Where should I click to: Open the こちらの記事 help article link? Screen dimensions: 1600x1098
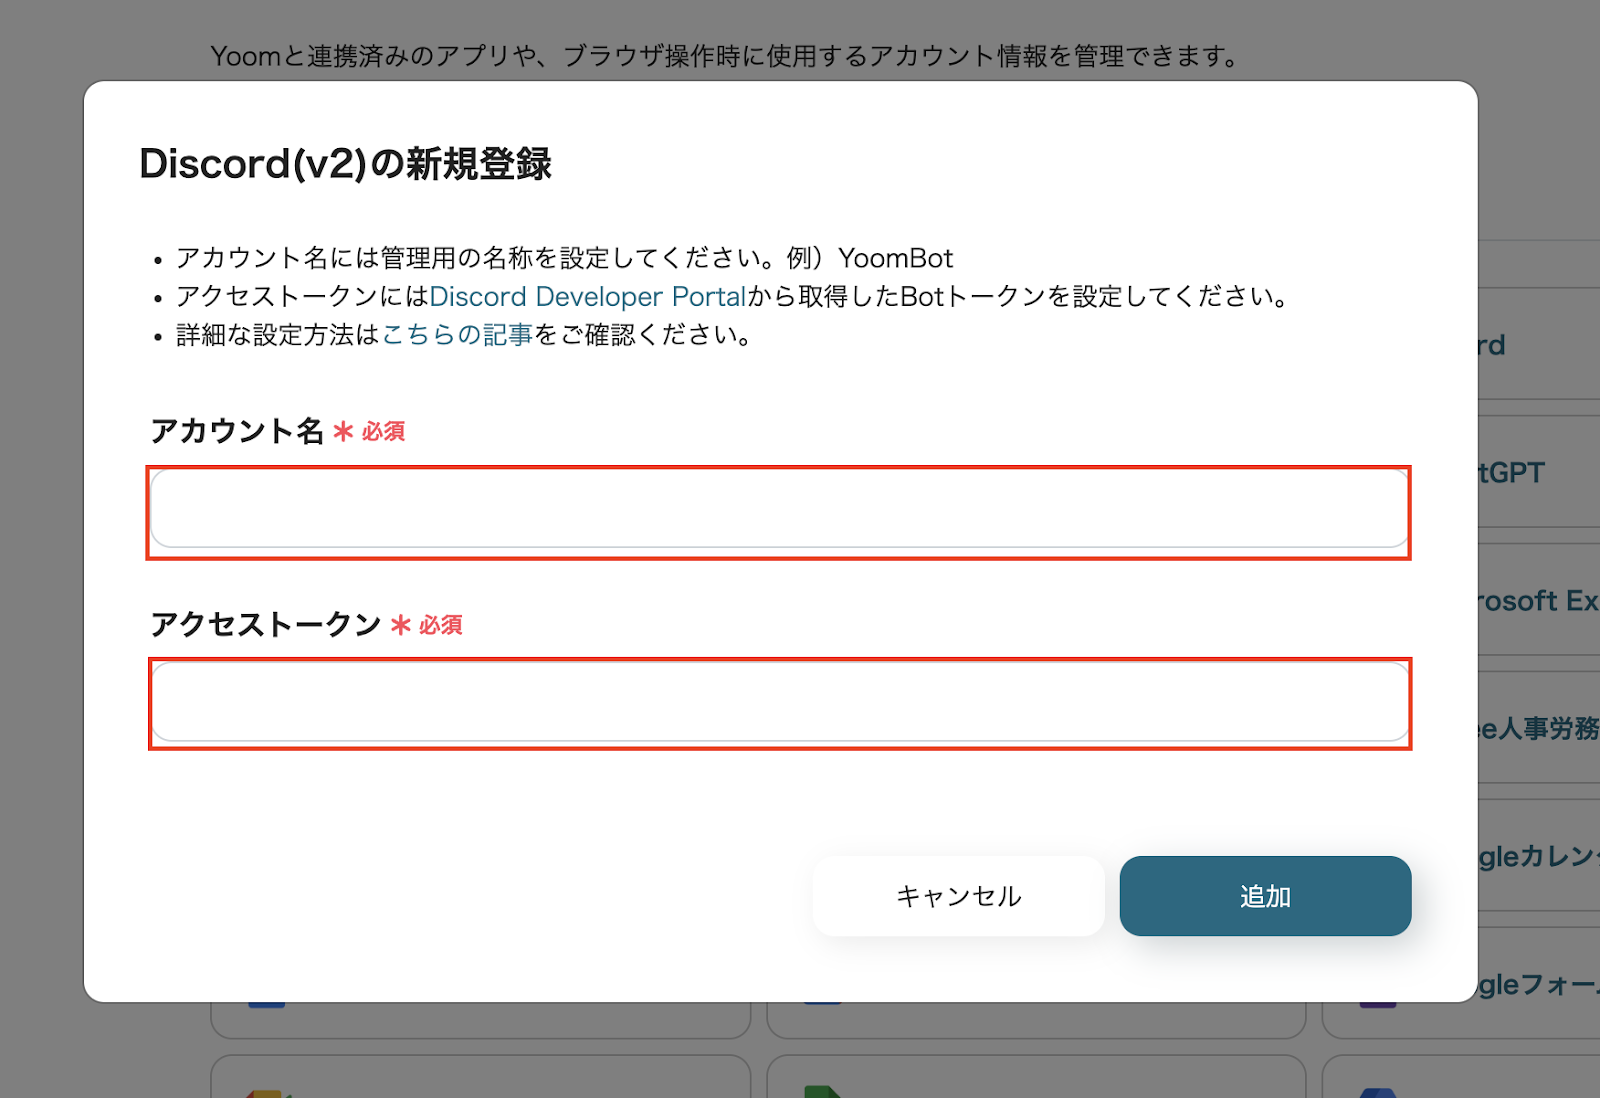pyautogui.click(x=457, y=335)
